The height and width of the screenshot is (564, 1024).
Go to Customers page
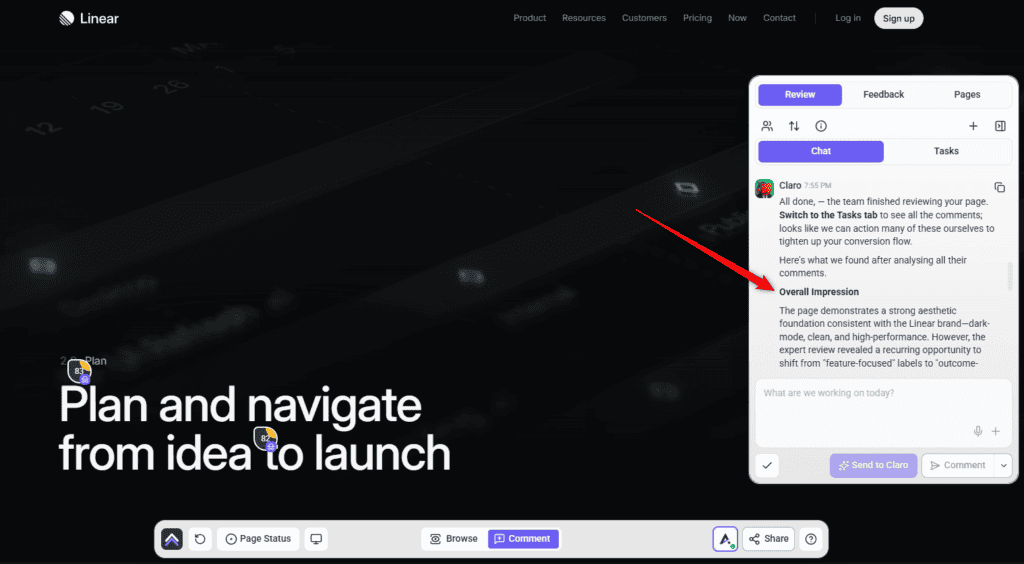[x=644, y=18]
